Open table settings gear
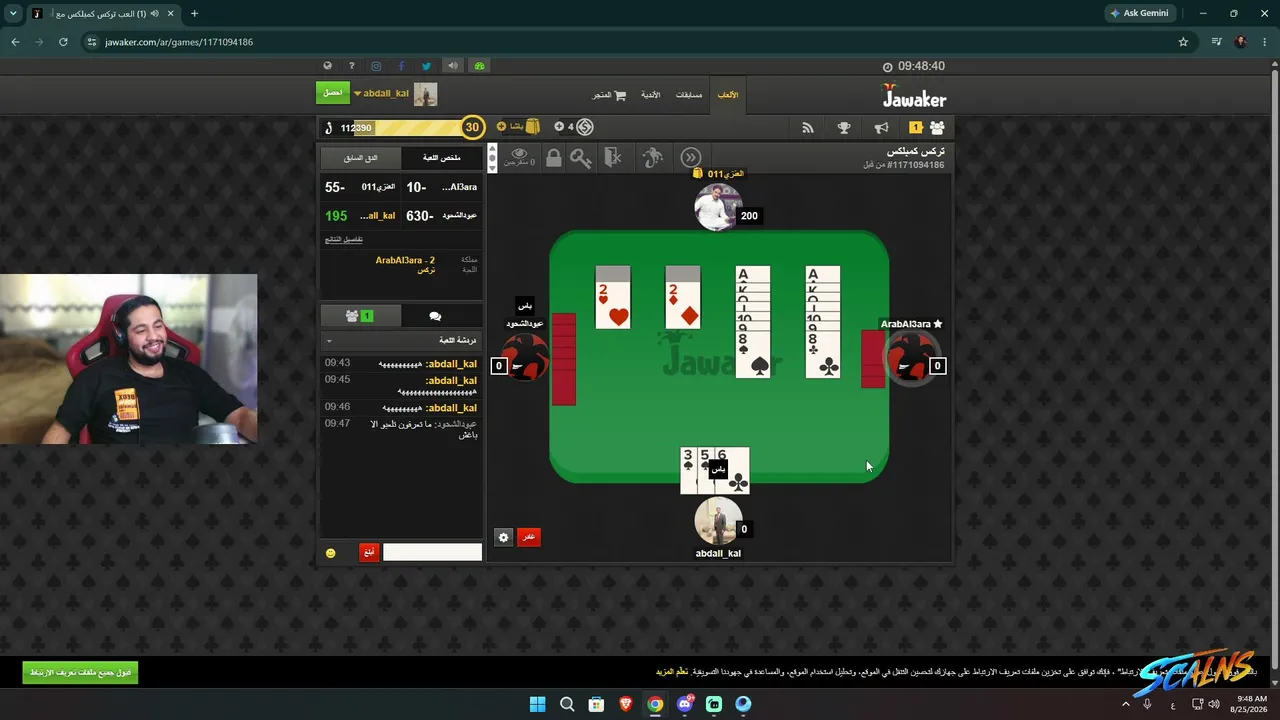This screenshot has height=720, width=1280. pyautogui.click(x=503, y=537)
